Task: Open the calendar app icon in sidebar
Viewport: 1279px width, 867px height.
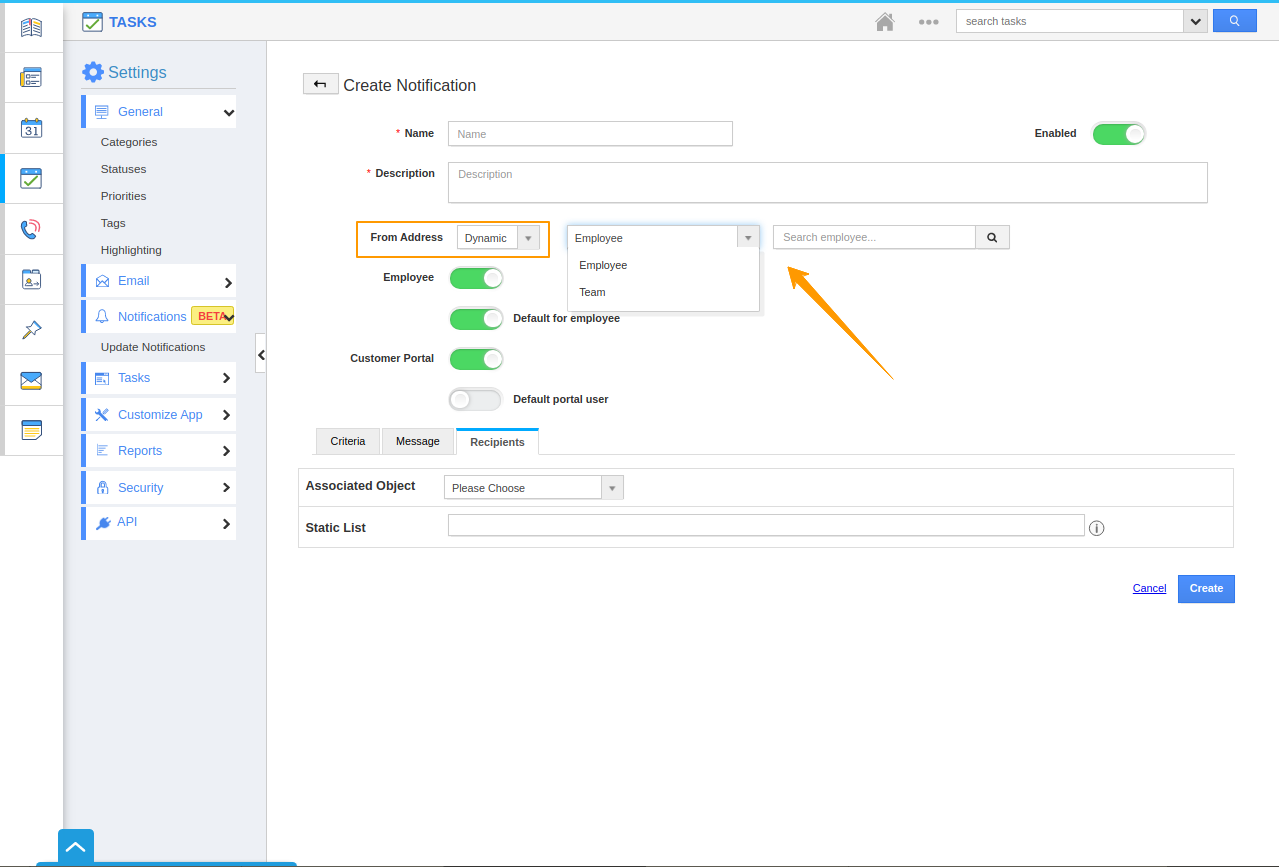Action: 31,128
